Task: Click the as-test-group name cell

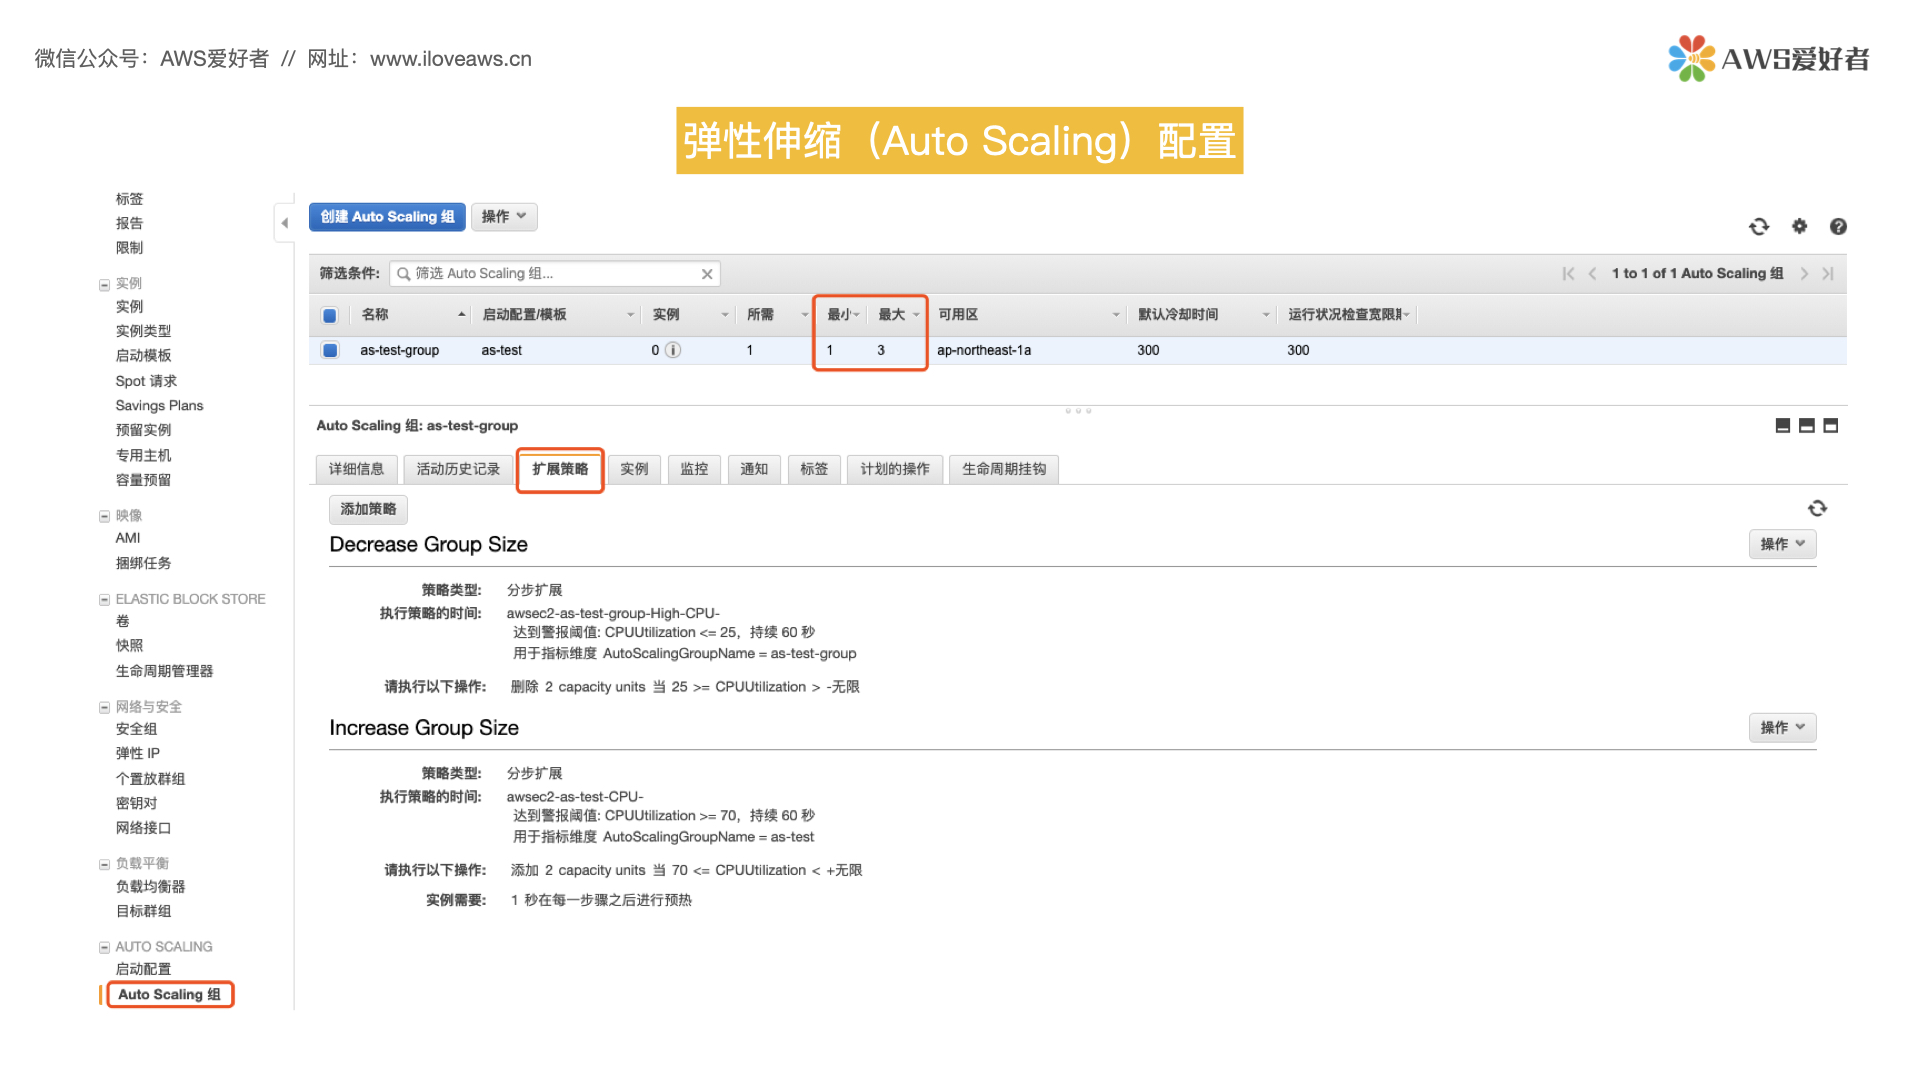Action: [400, 350]
